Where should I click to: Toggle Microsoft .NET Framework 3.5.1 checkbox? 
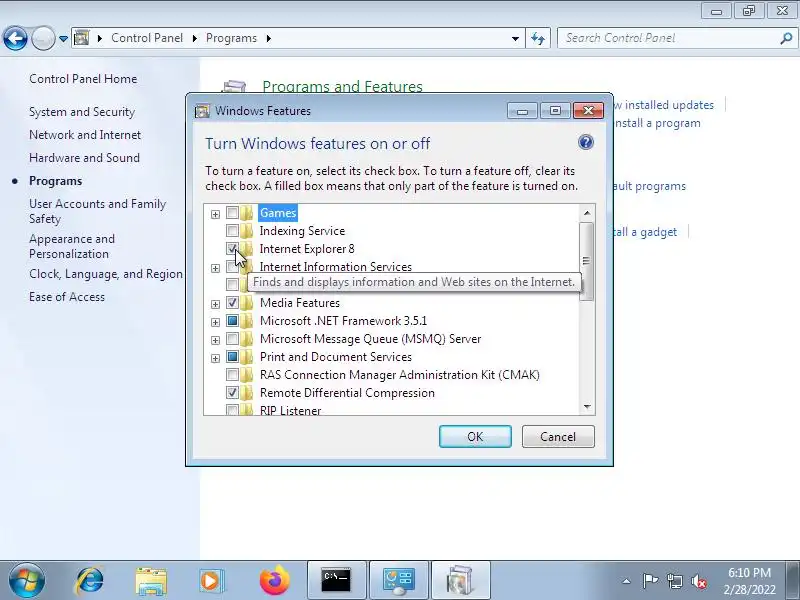232,321
